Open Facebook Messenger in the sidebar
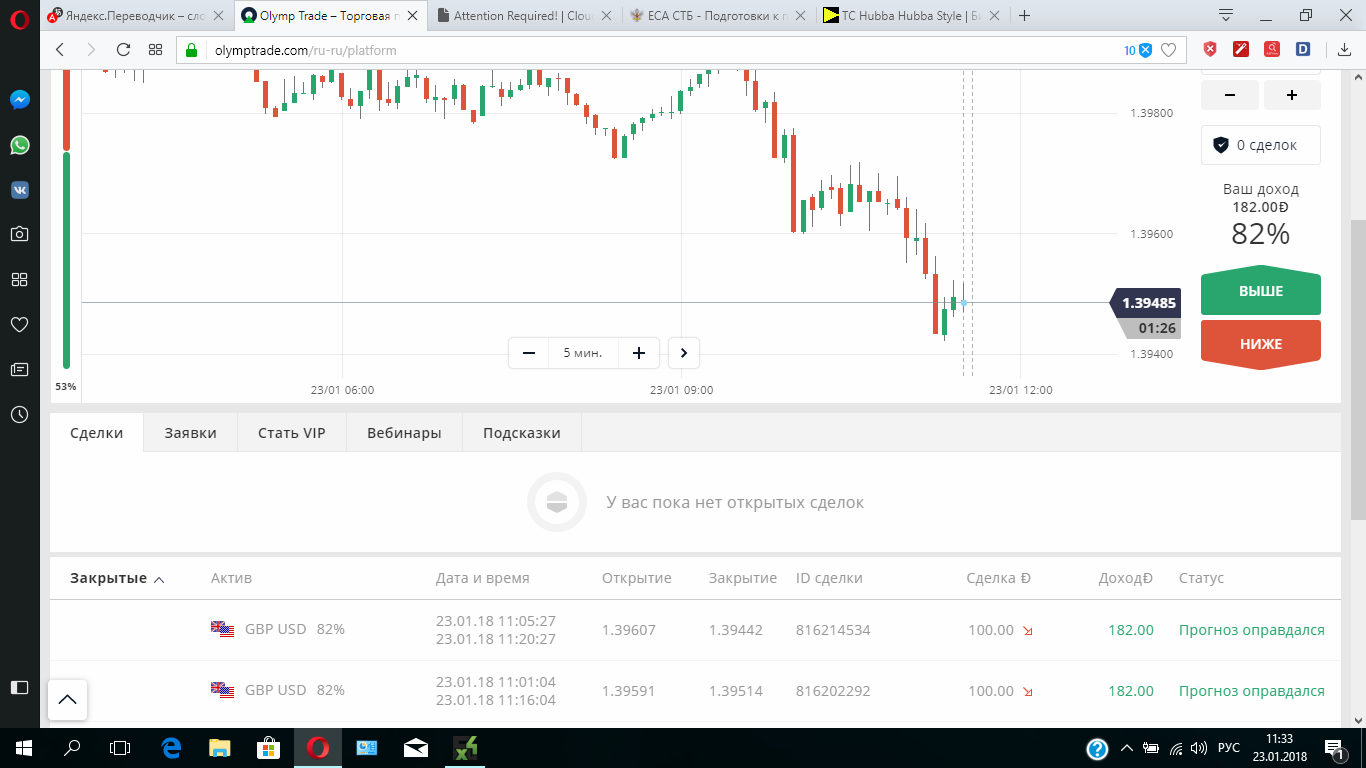This screenshot has height=768, width=1366. pos(19,100)
